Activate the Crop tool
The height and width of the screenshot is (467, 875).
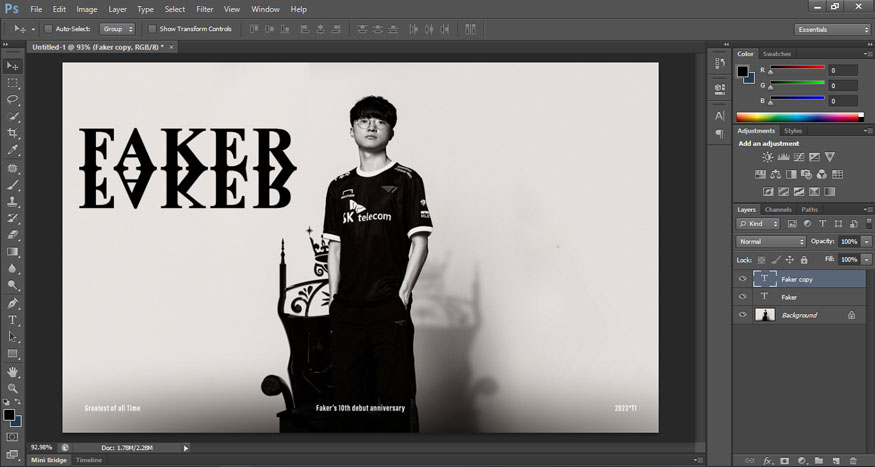(12, 133)
